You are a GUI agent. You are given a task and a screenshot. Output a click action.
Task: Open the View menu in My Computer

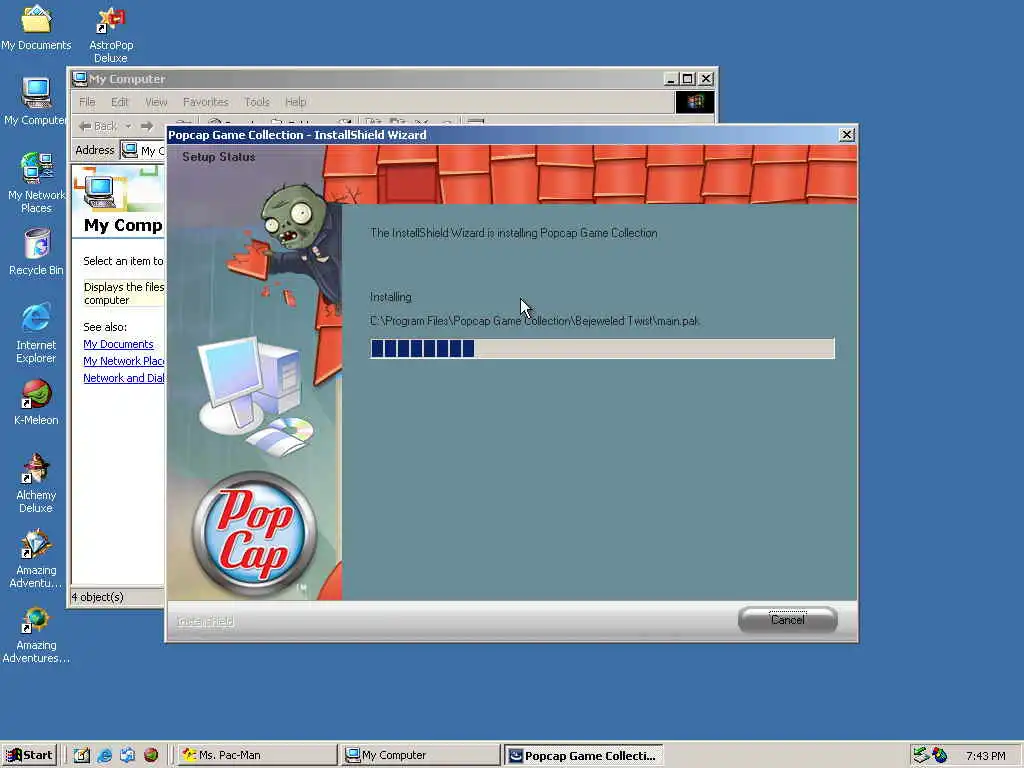click(156, 102)
